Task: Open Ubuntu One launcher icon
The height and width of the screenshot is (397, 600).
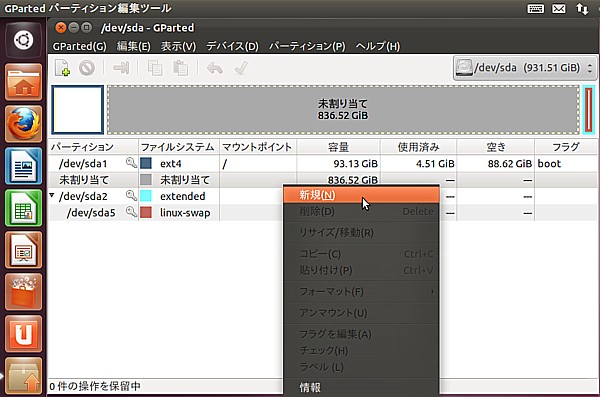Action: [x=23, y=334]
